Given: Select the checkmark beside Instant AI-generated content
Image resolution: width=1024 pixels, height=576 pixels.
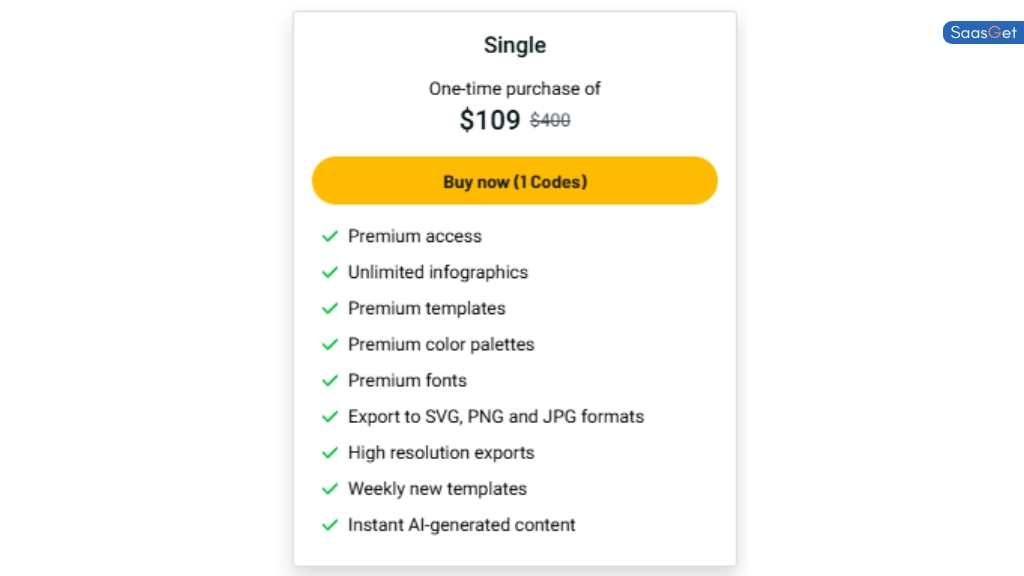Looking at the screenshot, I should [x=330, y=524].
